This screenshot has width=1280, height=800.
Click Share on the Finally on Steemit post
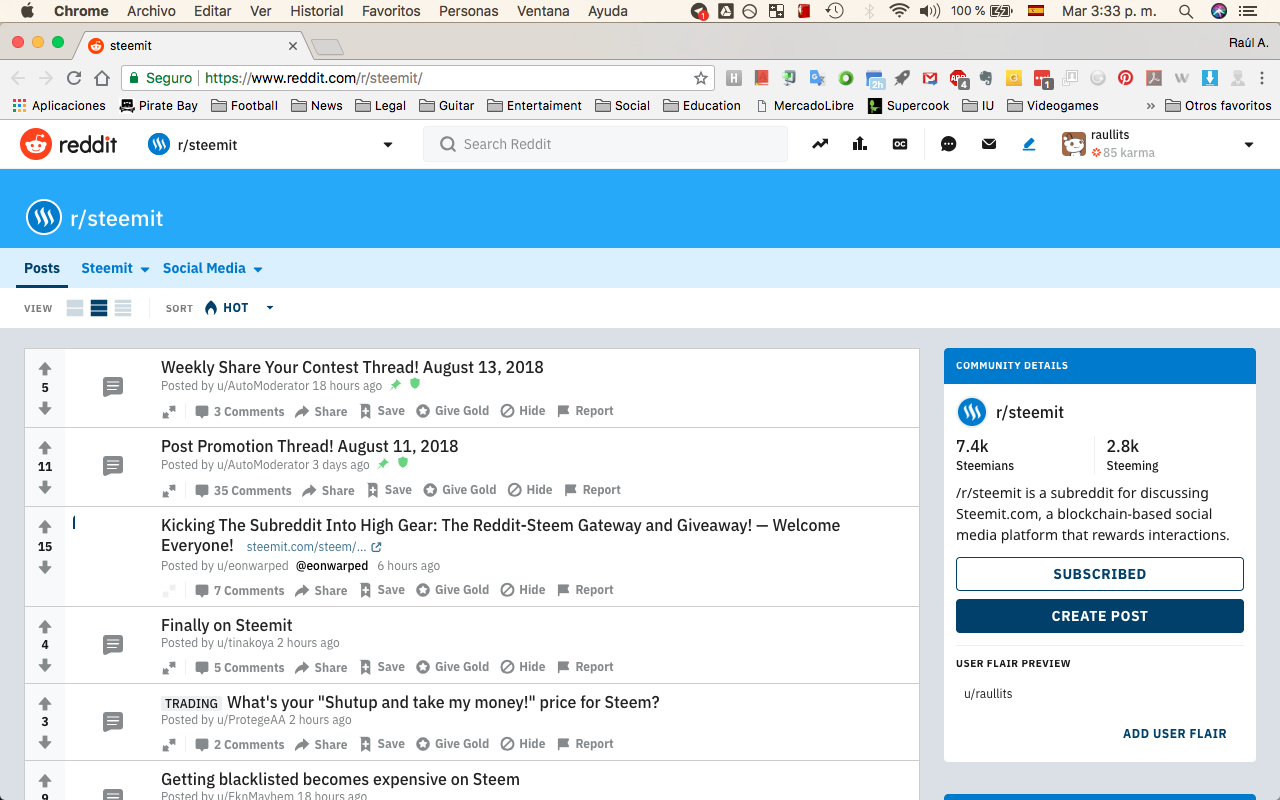pos(321,667)
